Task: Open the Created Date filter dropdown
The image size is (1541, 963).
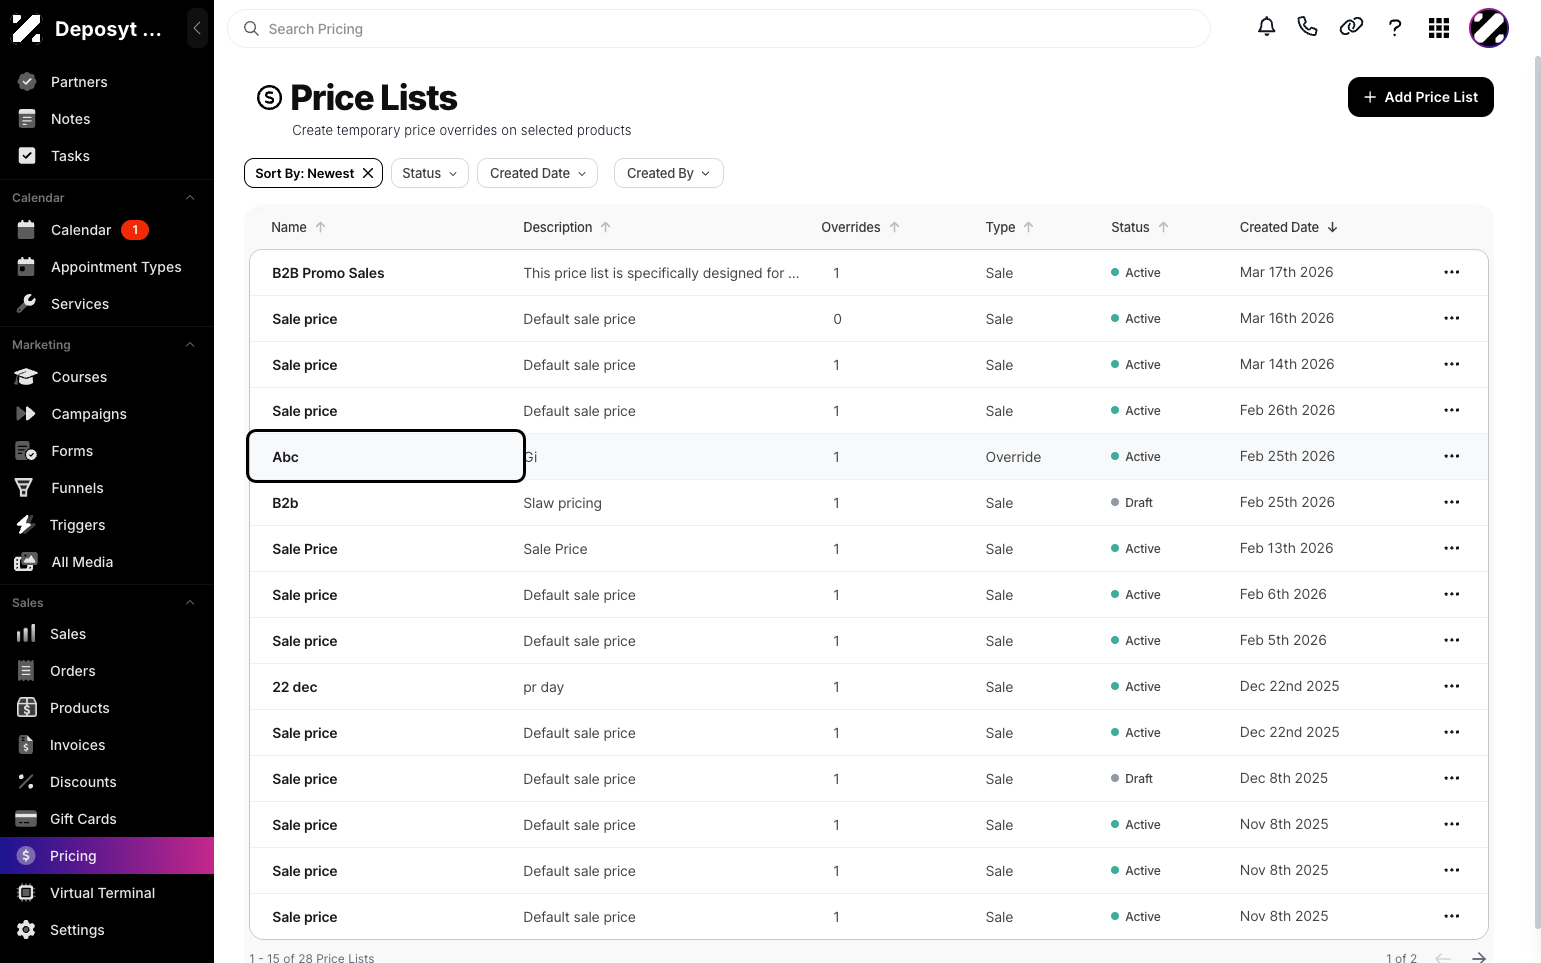Action: pos(538,173)
